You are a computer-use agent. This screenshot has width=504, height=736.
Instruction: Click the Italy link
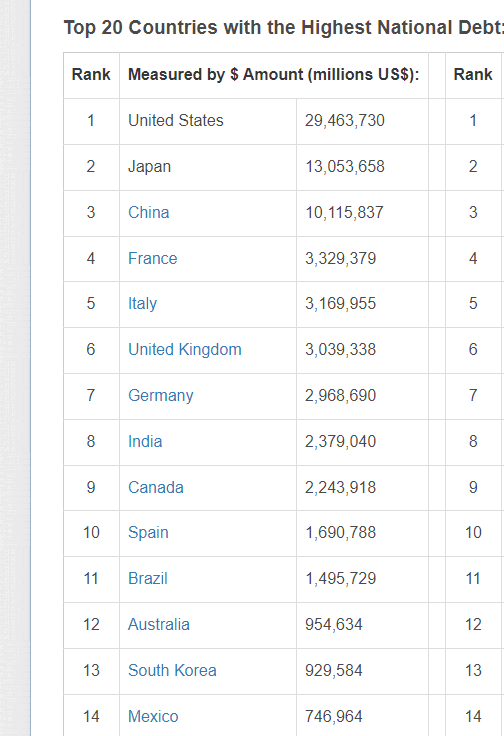tap(142, 304)
